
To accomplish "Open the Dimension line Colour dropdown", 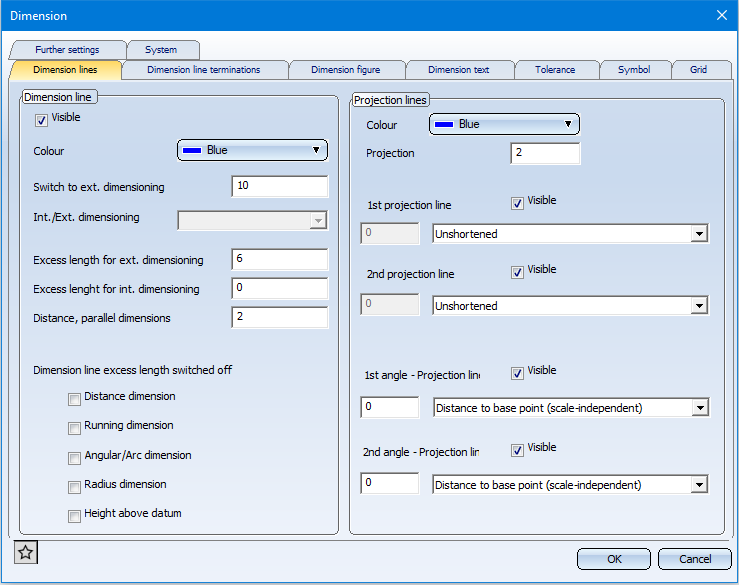I will [253, 150].
